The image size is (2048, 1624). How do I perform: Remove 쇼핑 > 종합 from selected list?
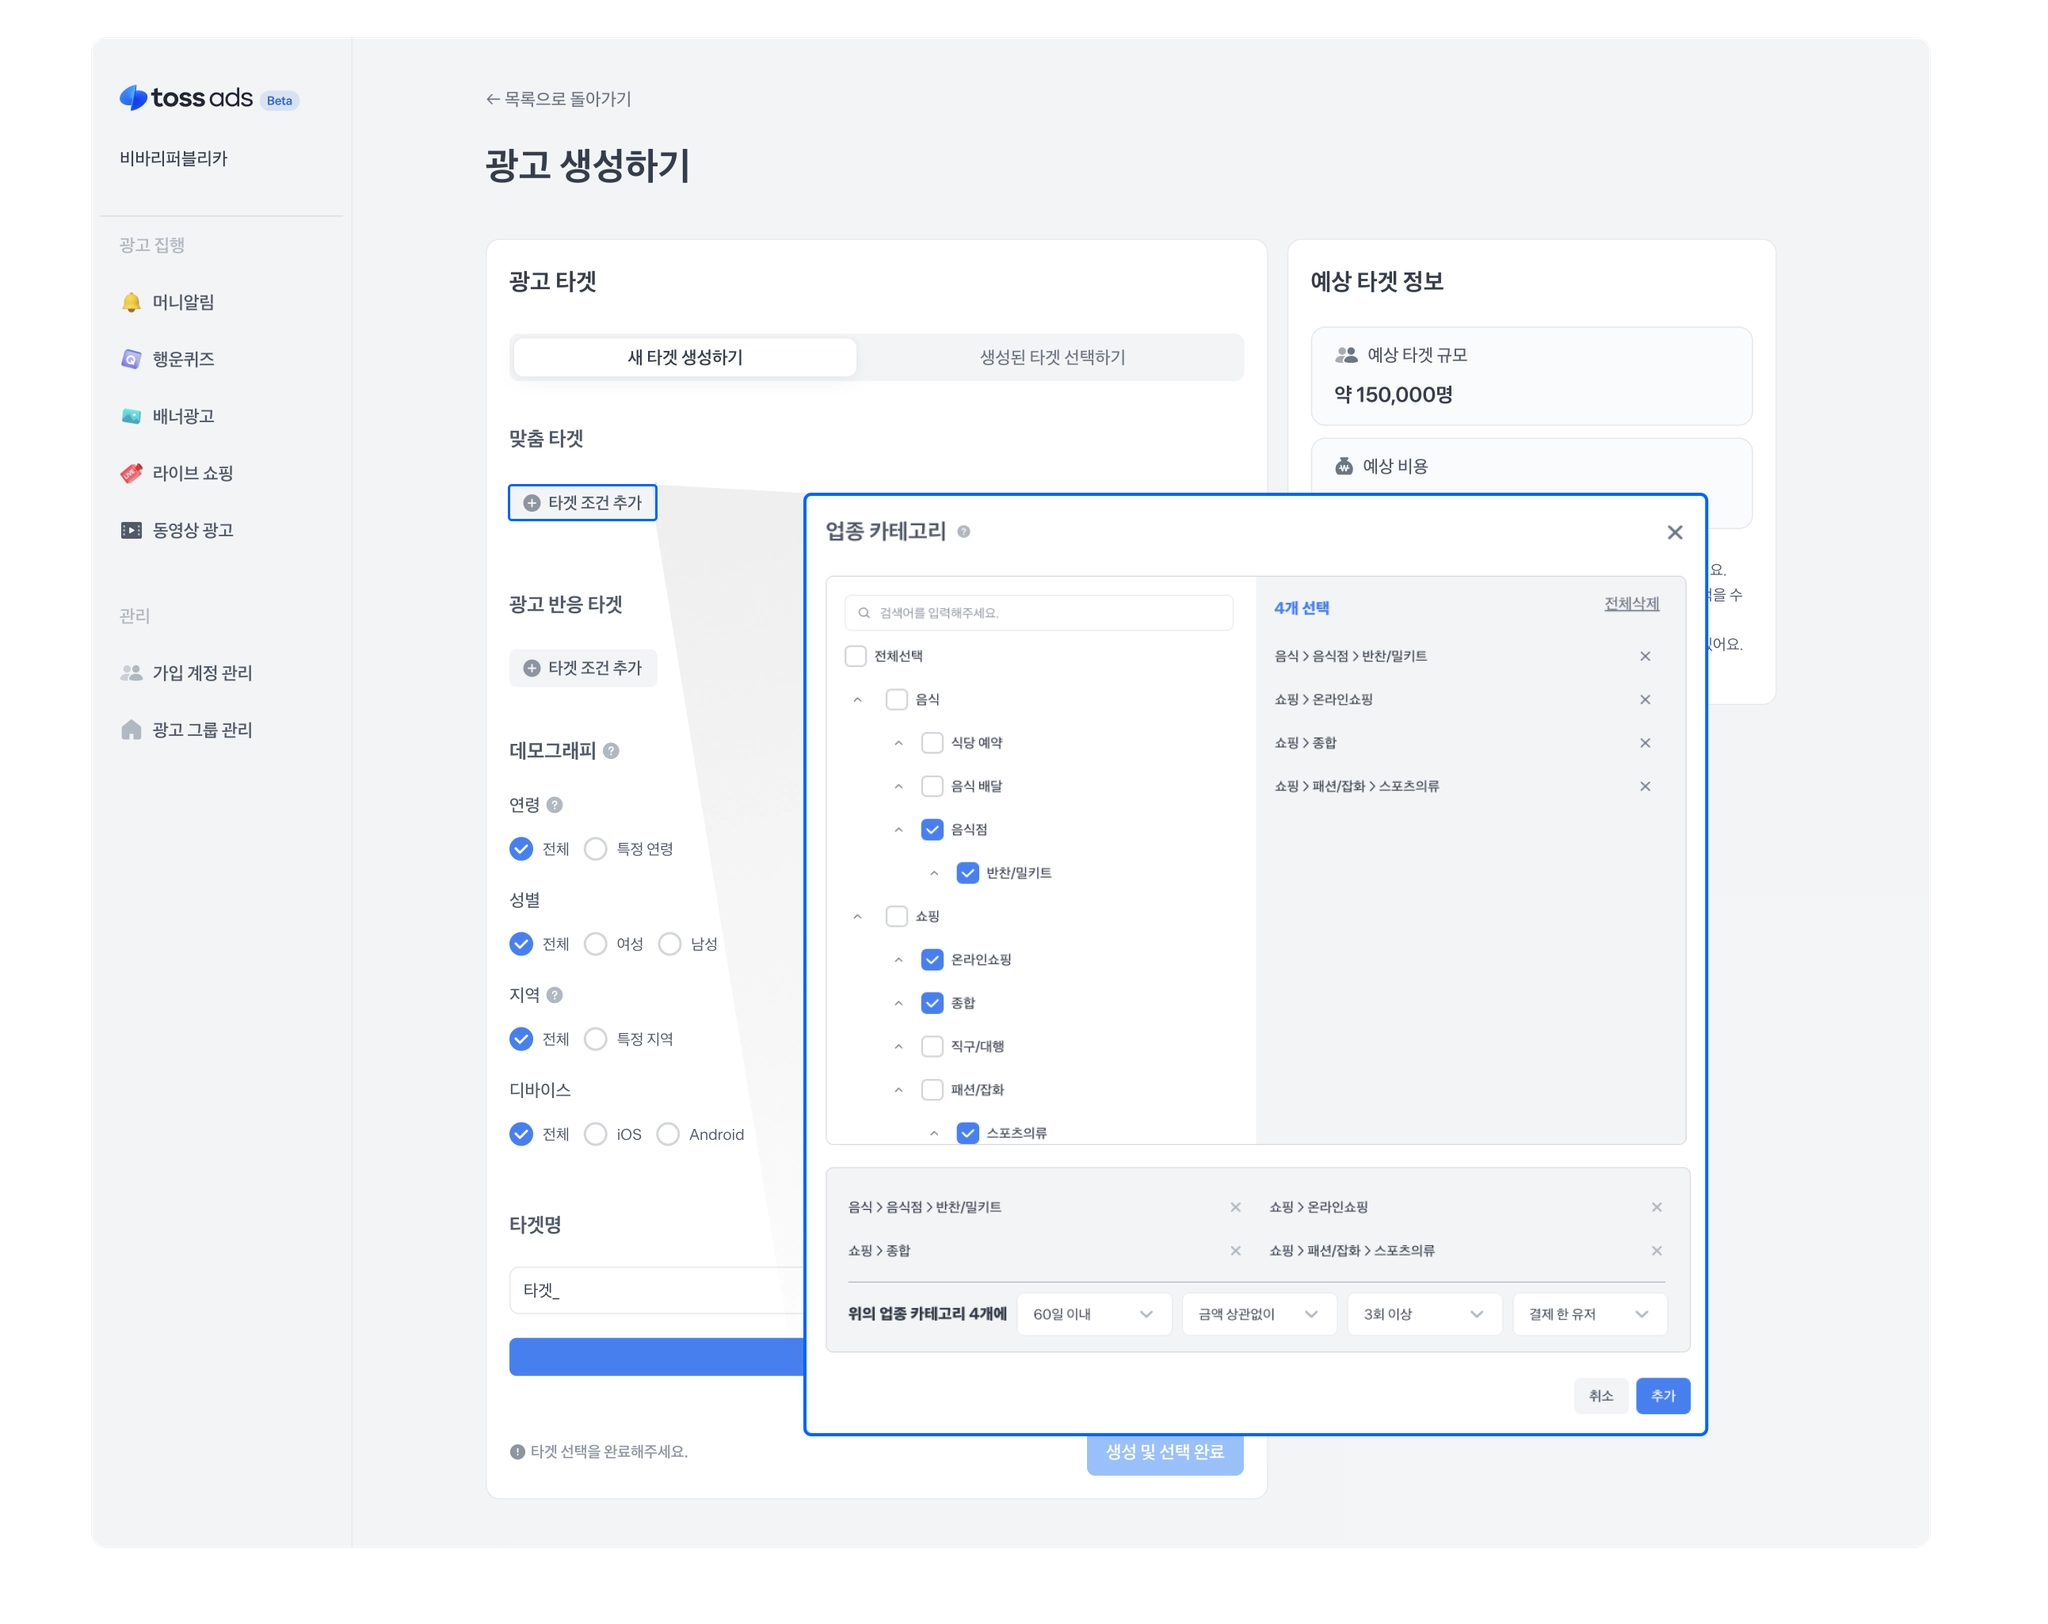(x=1644, y=743)
